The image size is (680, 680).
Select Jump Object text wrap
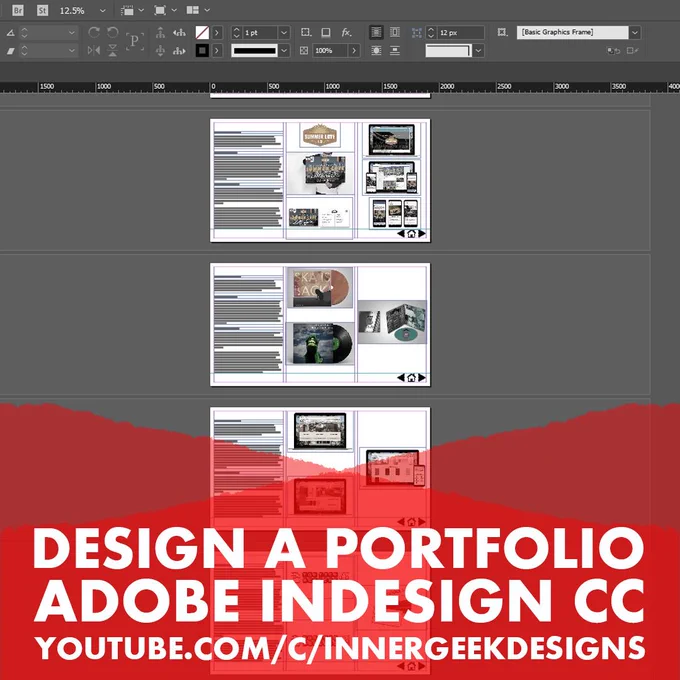click(395, 50)
